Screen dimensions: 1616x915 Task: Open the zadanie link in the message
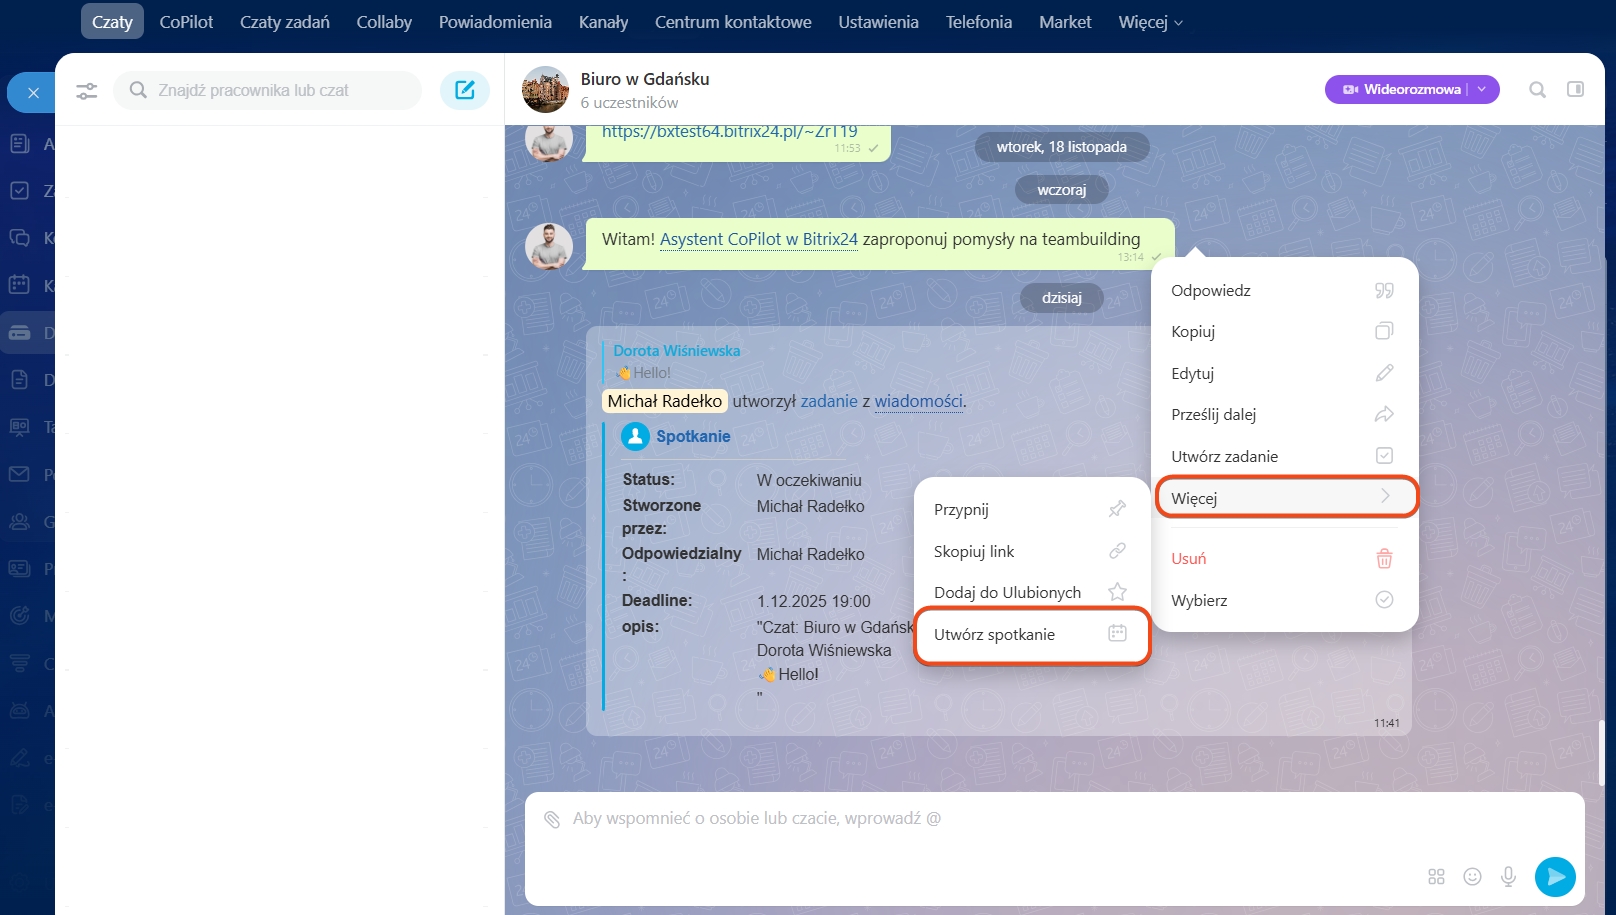click(829, 401)
